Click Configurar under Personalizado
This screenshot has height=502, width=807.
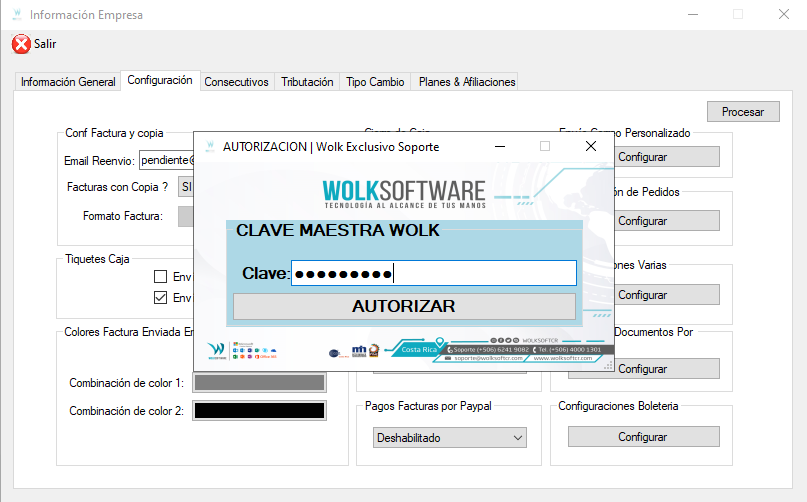tap(667, 157)
